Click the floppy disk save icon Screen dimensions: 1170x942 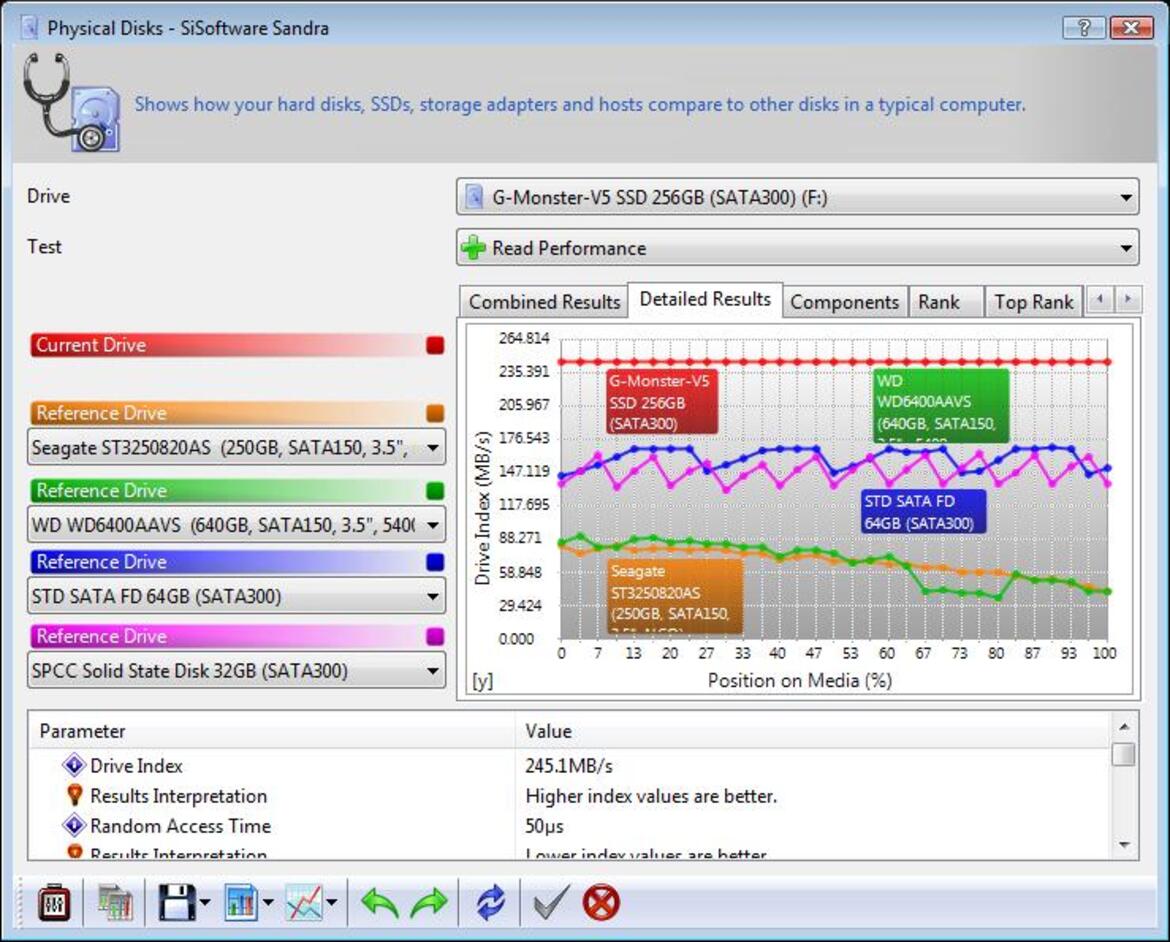[177, 903]
